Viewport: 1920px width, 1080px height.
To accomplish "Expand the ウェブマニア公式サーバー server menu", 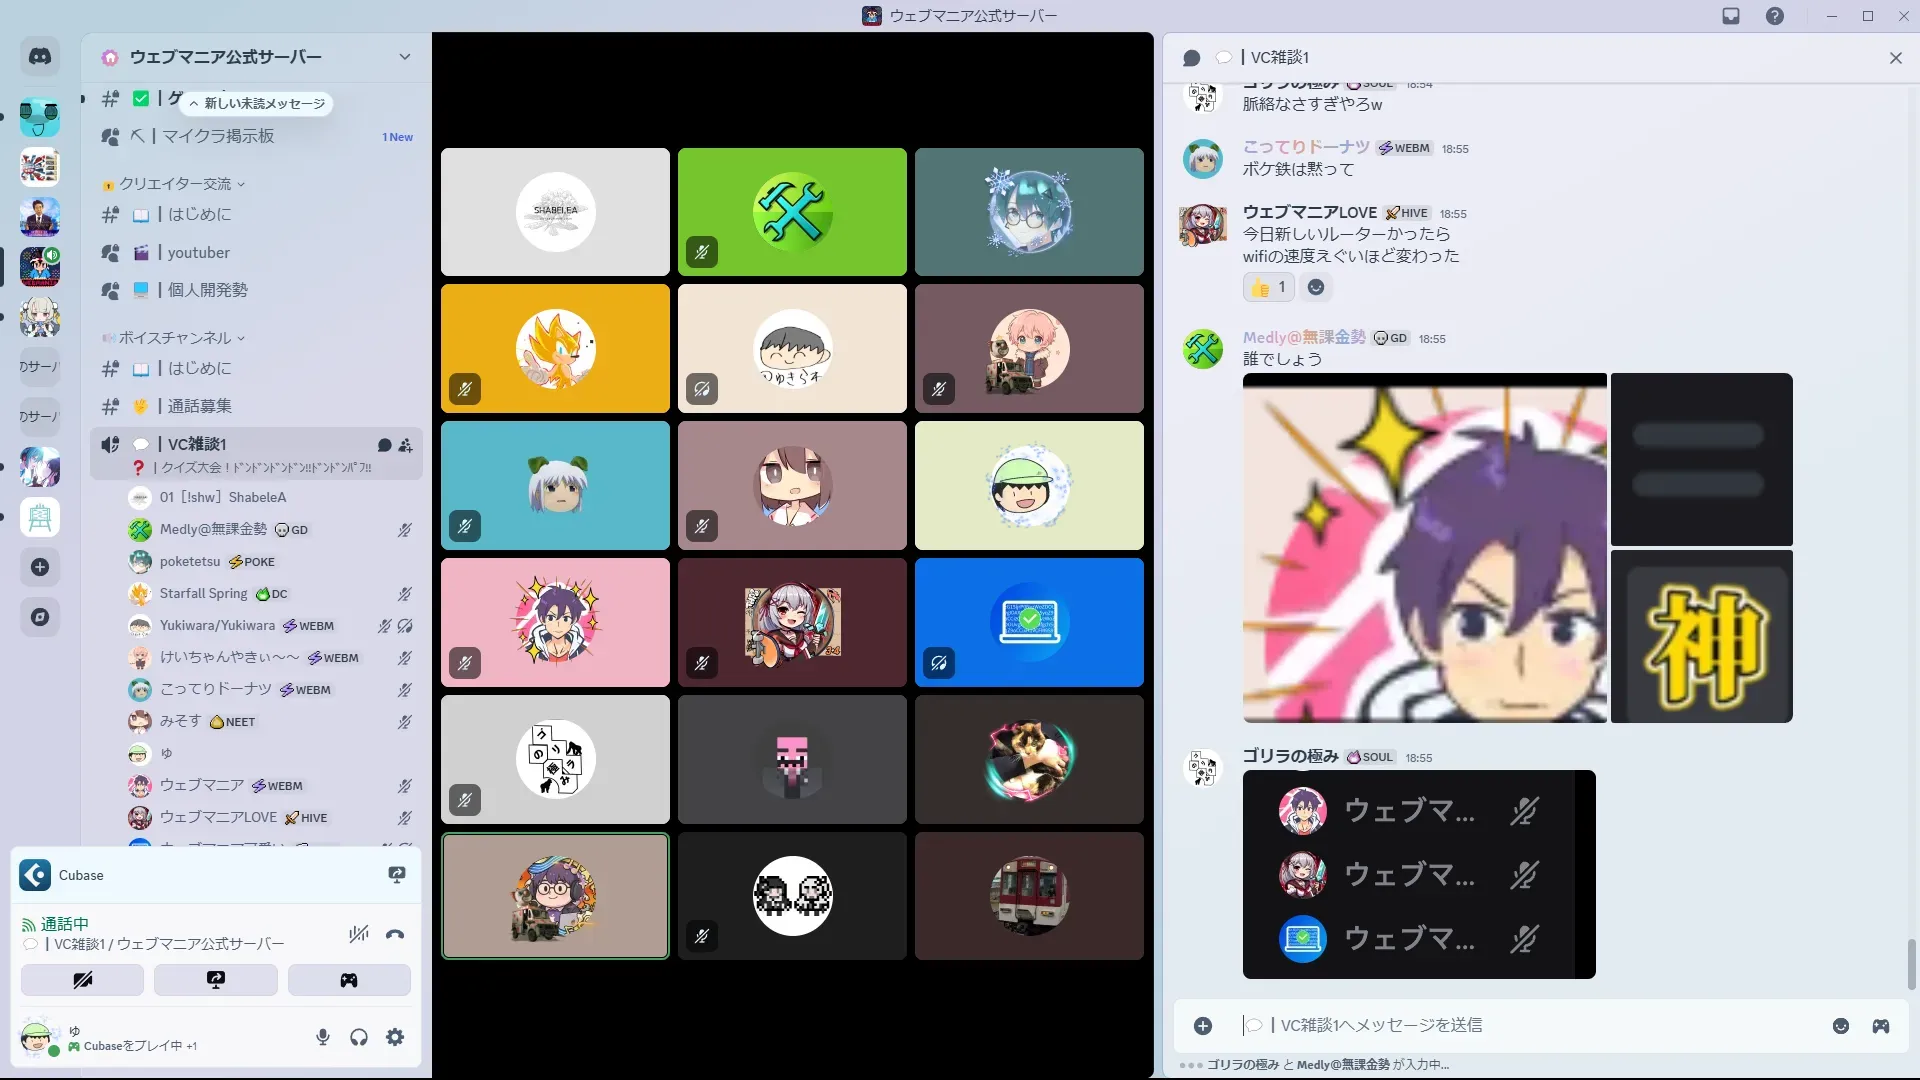I will coord(404,57).
